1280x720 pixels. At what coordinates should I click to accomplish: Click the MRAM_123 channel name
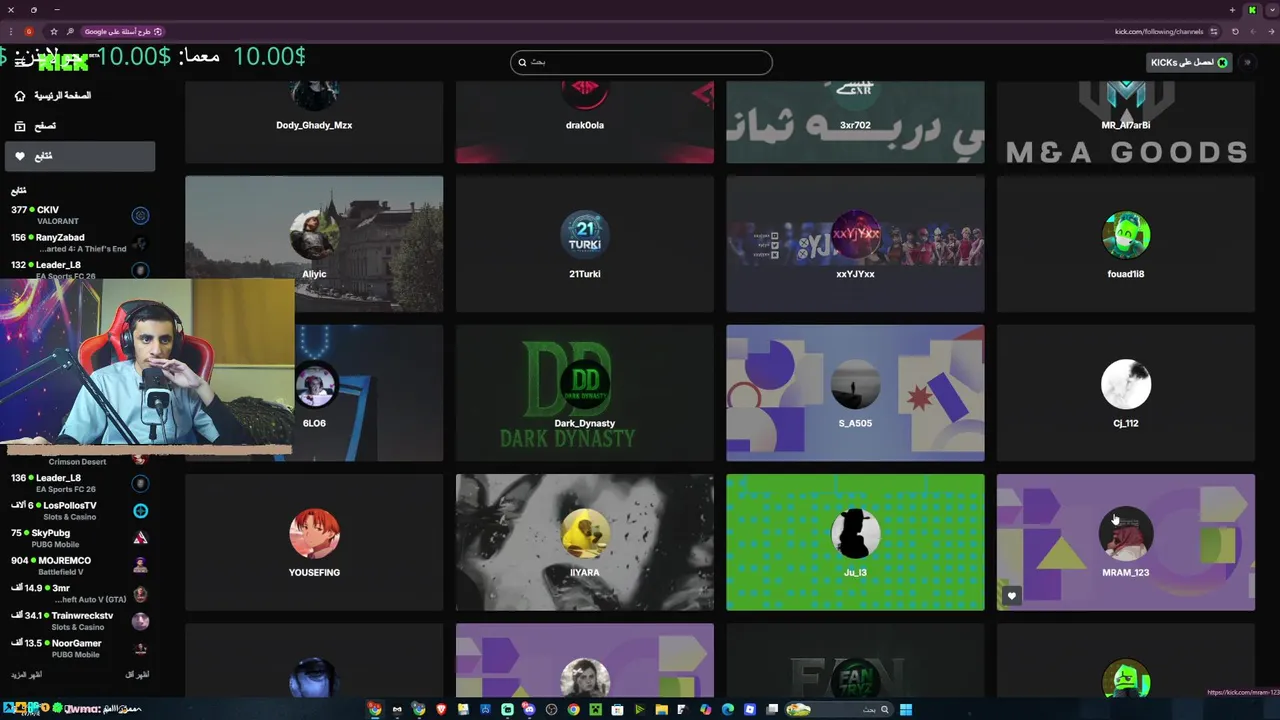coord(1126,573)
